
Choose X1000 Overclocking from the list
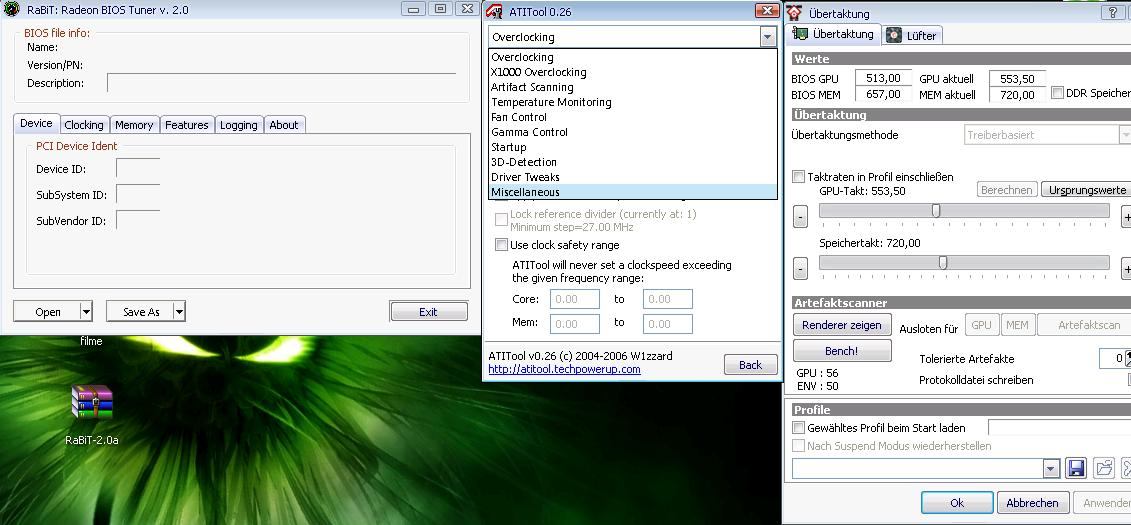point(633,72)
